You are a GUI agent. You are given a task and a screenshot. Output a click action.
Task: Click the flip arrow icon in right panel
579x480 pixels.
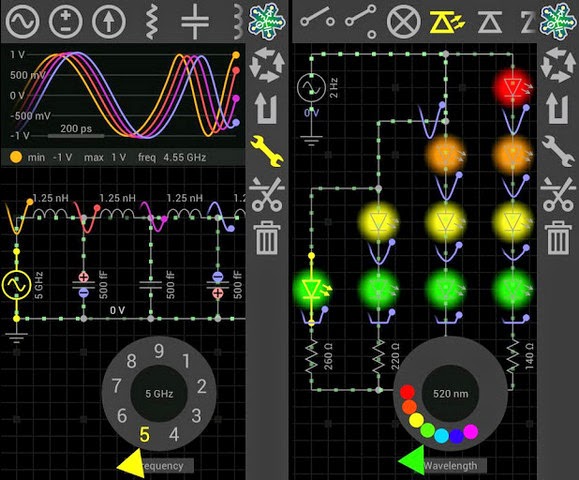coord(558,108)
